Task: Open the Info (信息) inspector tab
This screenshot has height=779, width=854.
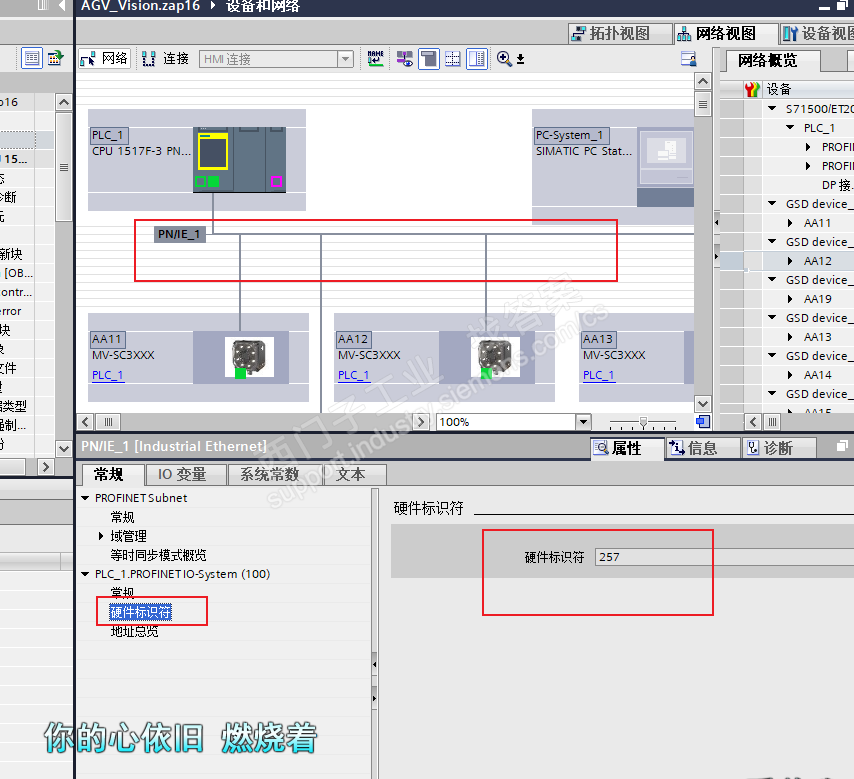Action: (703, 448)
